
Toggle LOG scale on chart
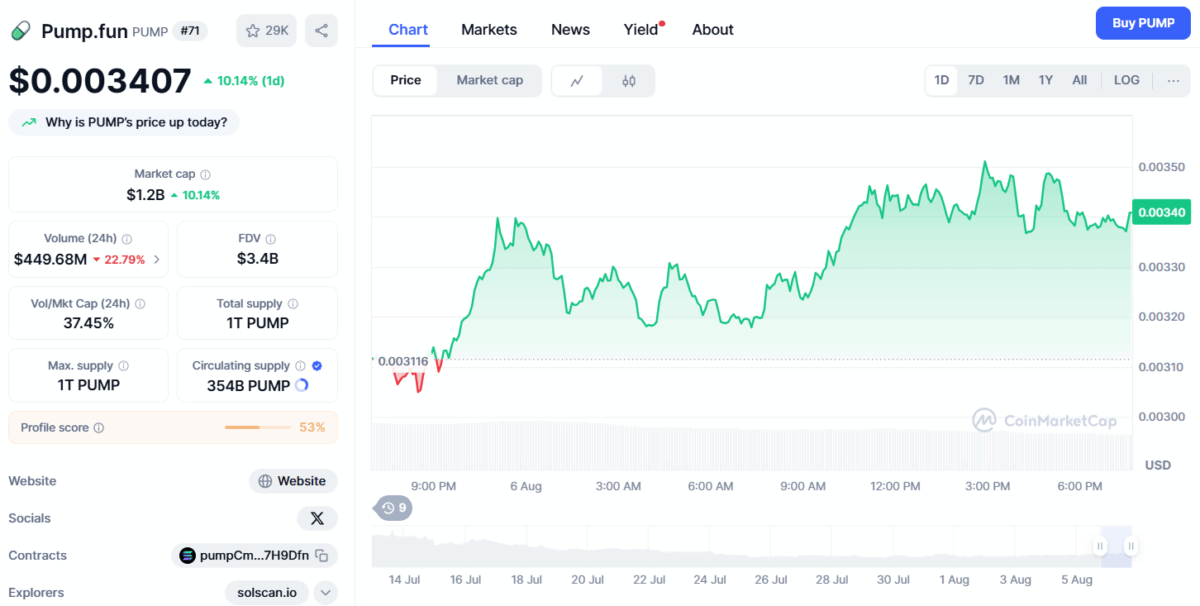(1127, 80)
